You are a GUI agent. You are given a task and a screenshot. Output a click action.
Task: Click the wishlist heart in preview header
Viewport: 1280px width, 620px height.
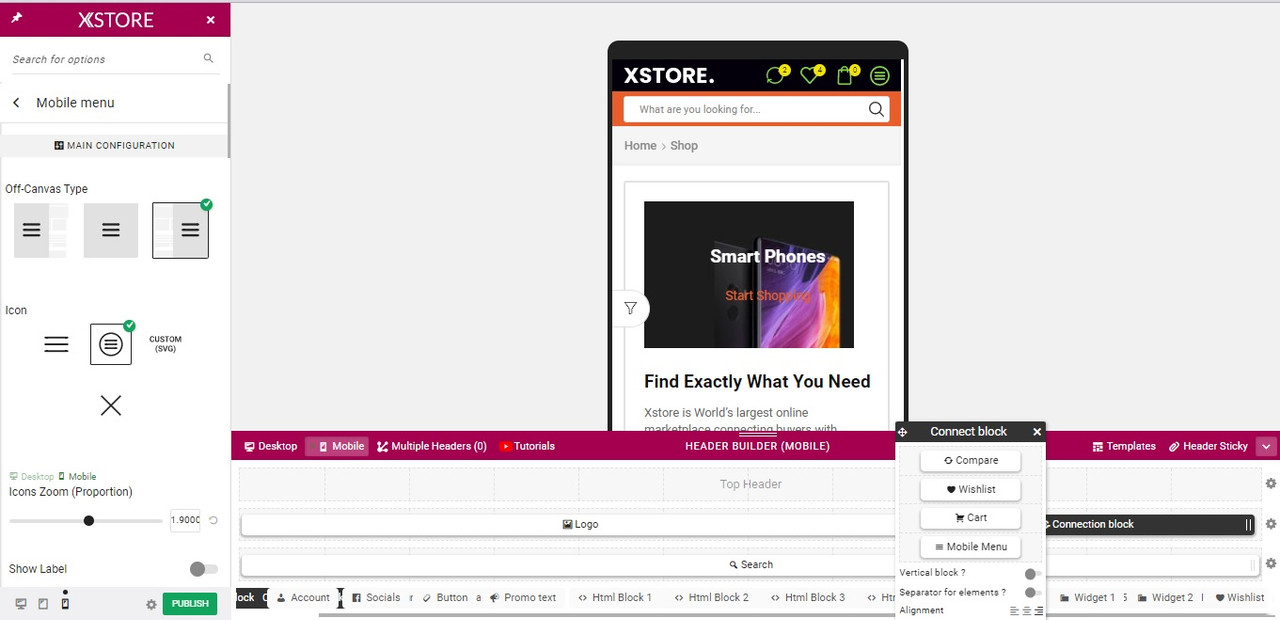[811, 75]
